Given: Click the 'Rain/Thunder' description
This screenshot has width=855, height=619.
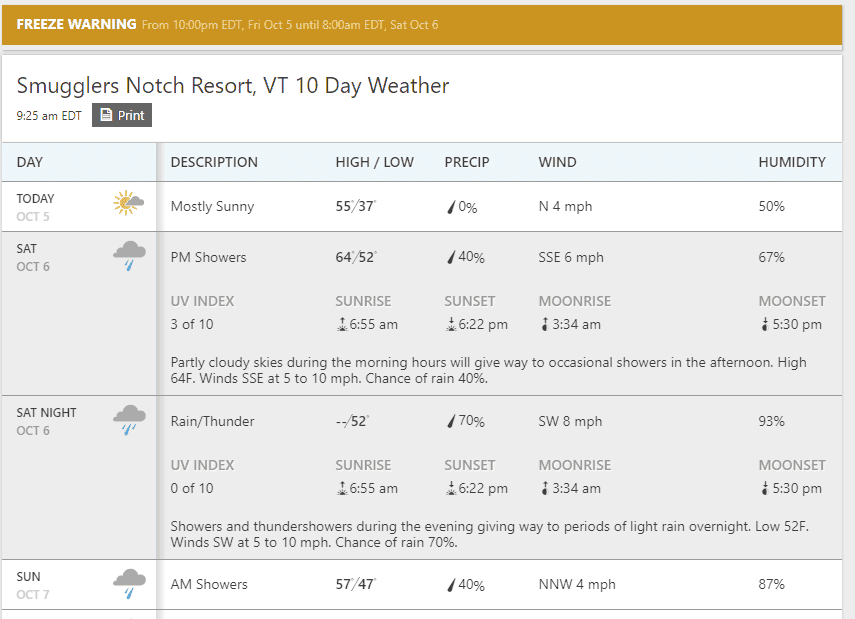Looking at the screenshot, I should point(212,421).
